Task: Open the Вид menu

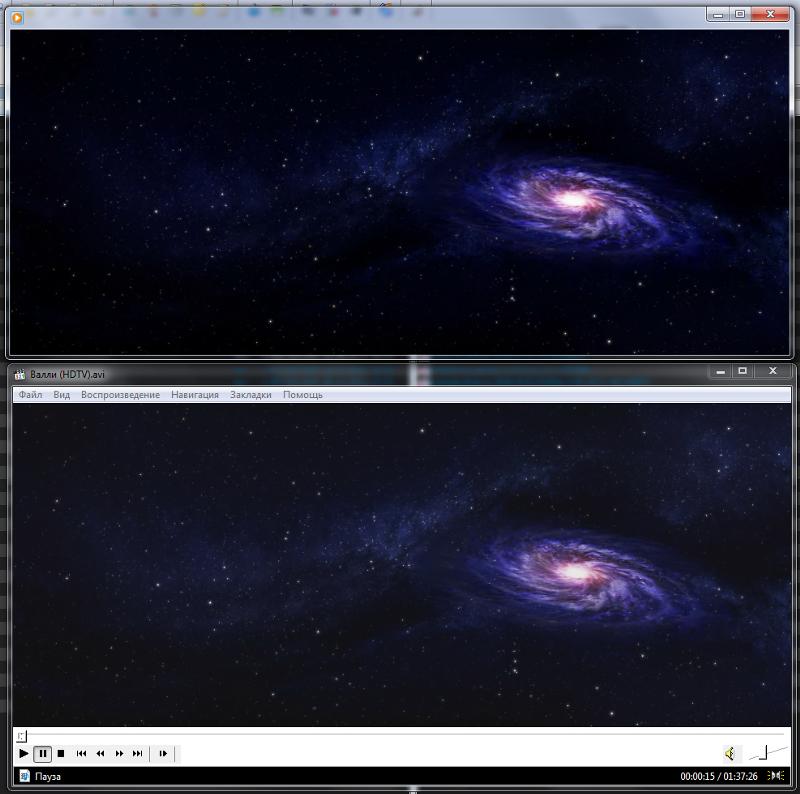Action: 62,395
